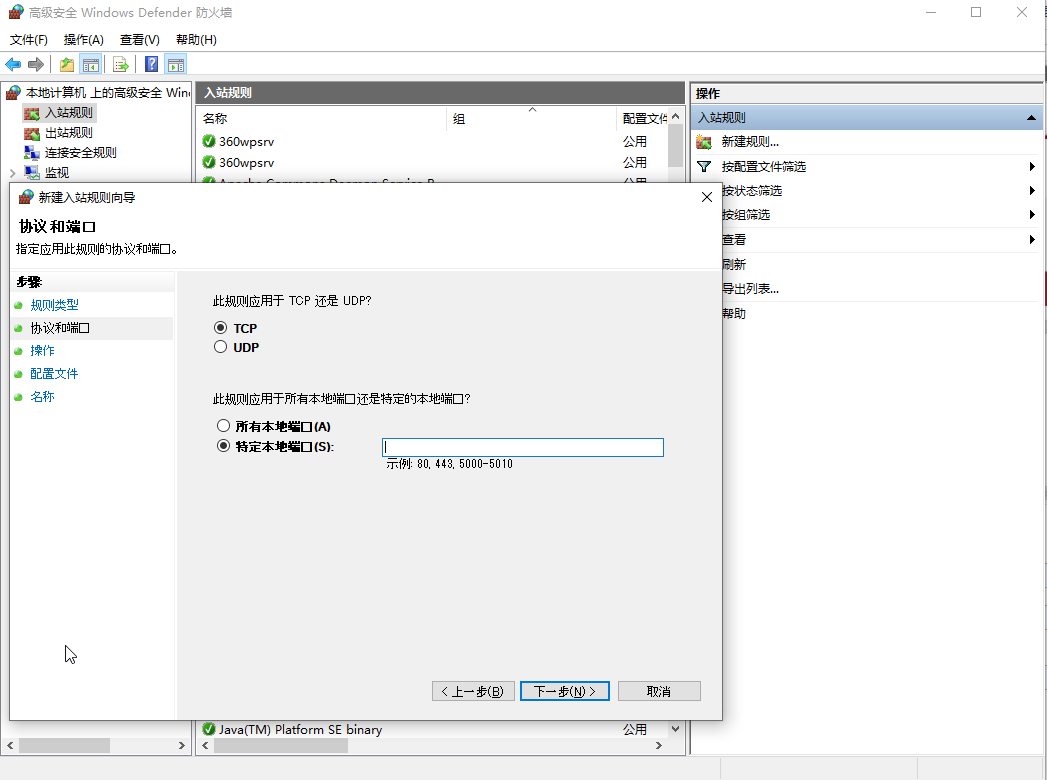Select the UDP radio button

[220, 347]
